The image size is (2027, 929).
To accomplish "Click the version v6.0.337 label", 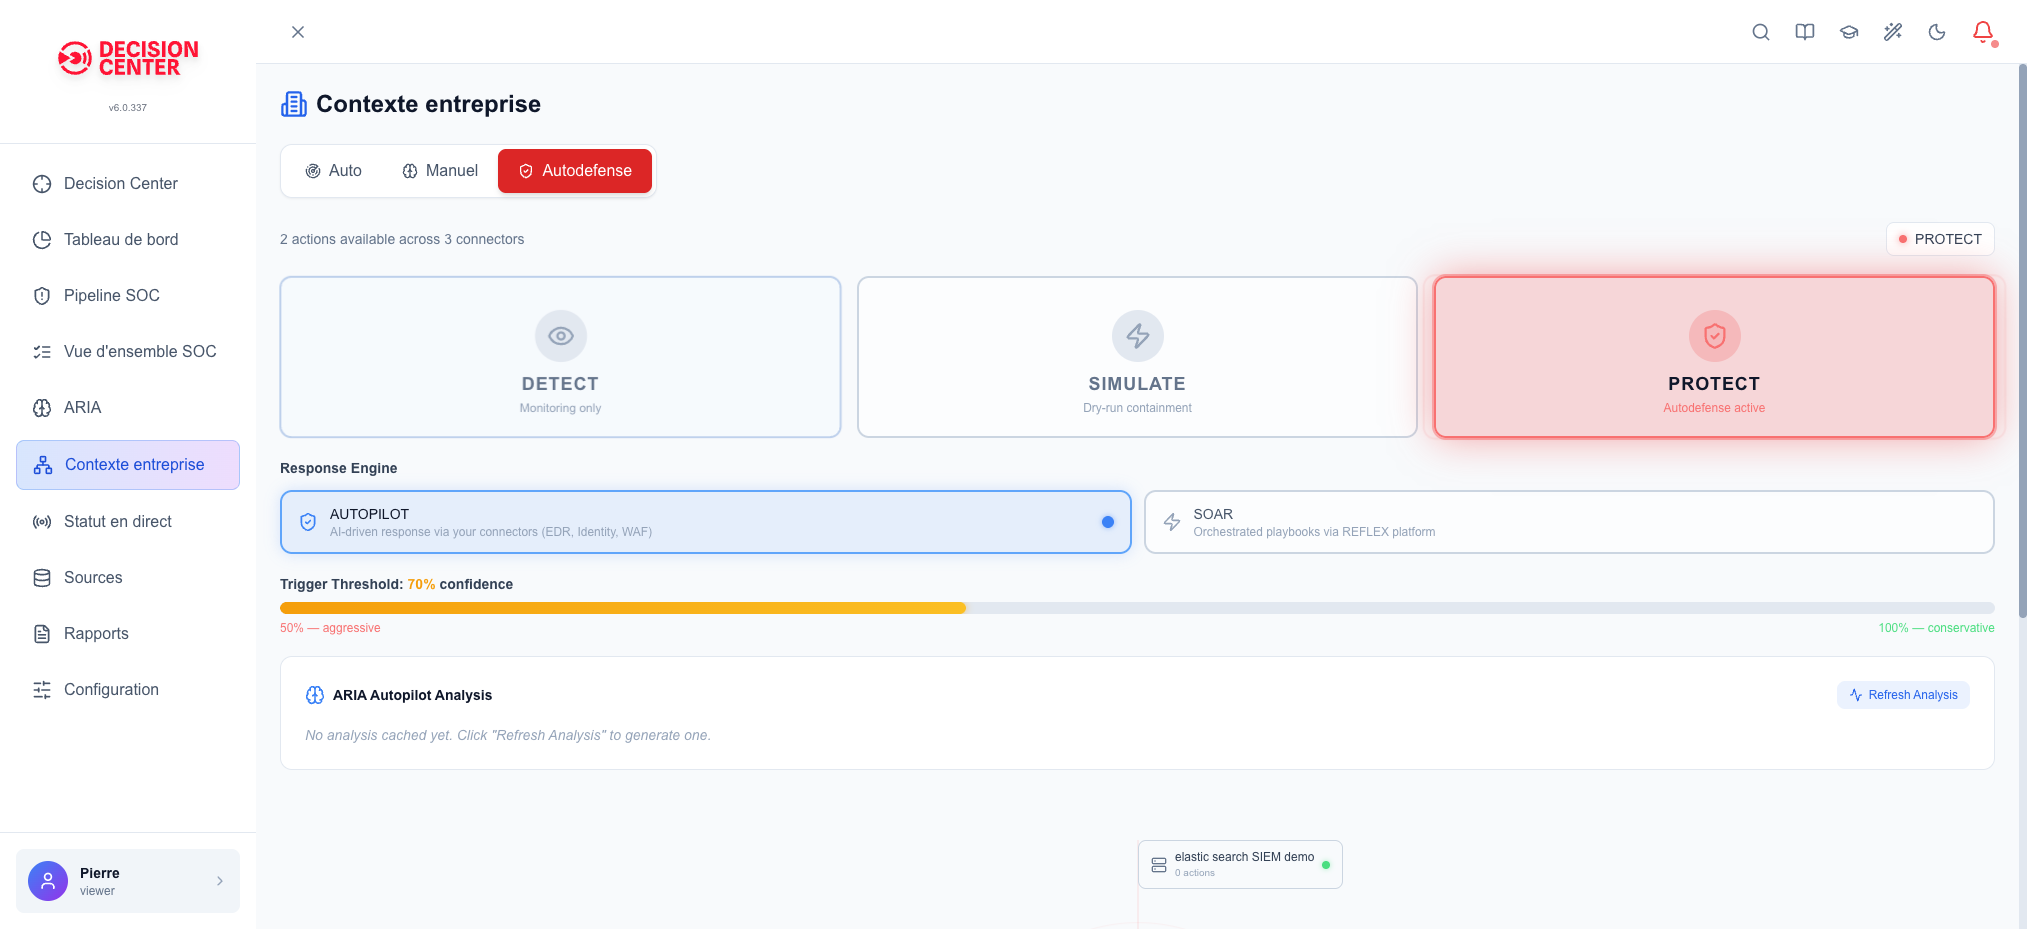I will [128, 107].
